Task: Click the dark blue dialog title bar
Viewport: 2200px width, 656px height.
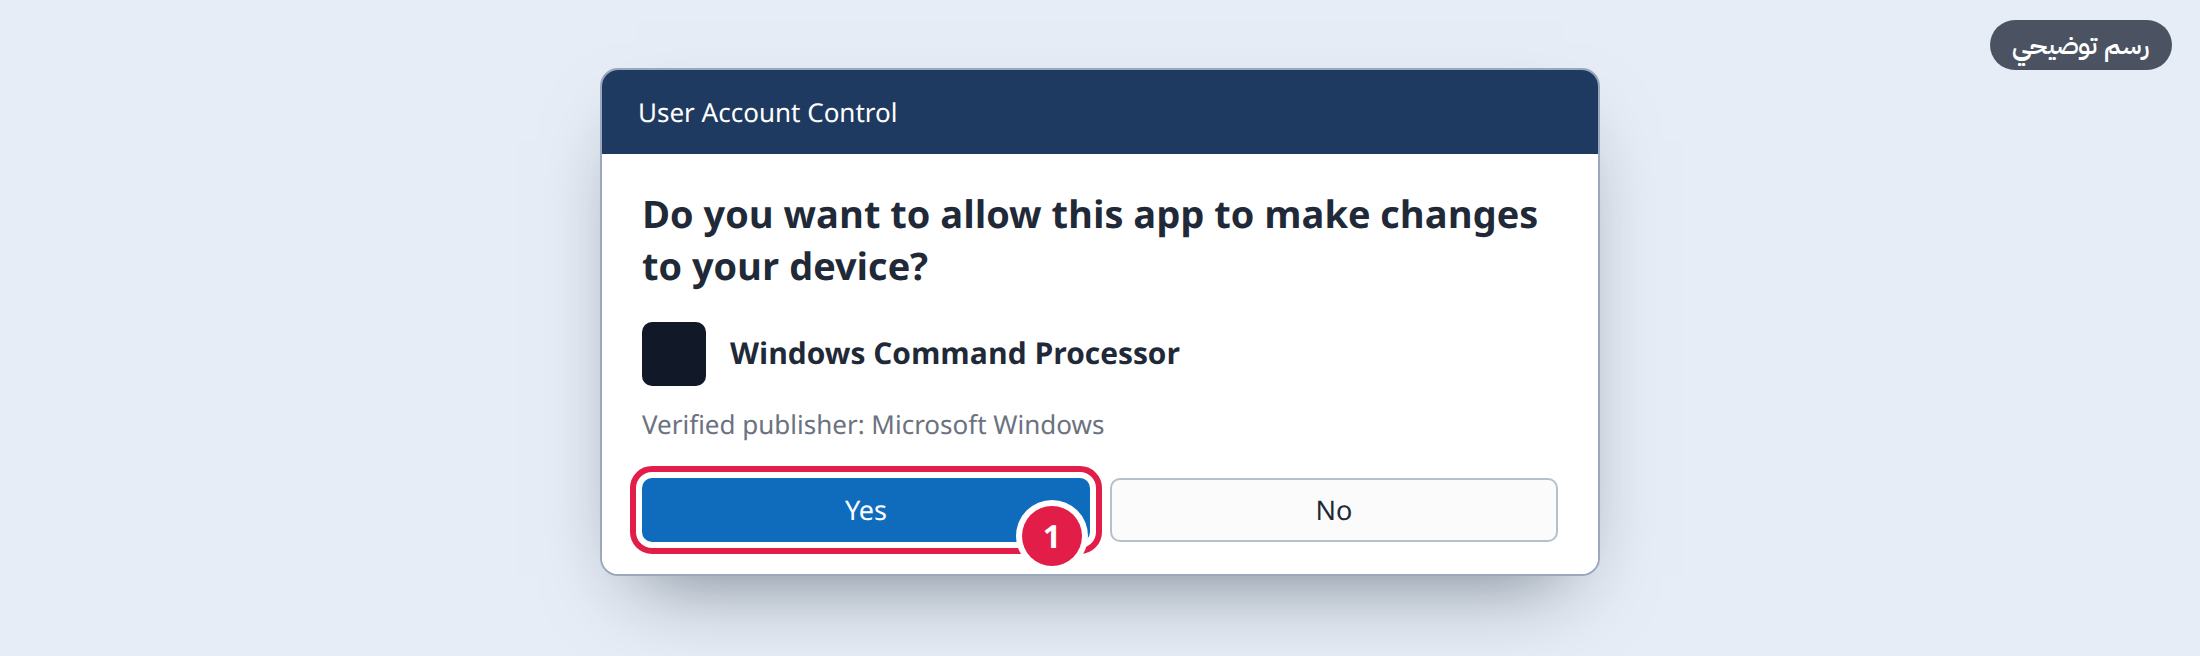Action: (1100, 112)
